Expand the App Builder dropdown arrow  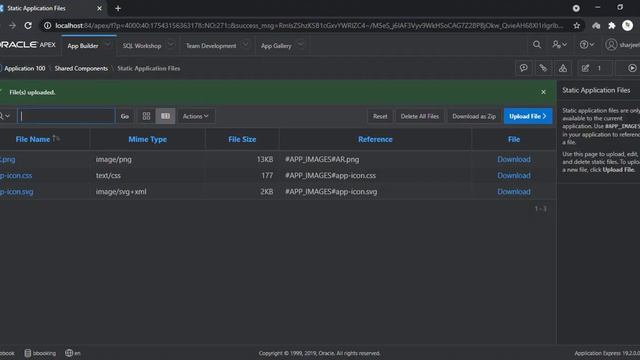(108, 44)
